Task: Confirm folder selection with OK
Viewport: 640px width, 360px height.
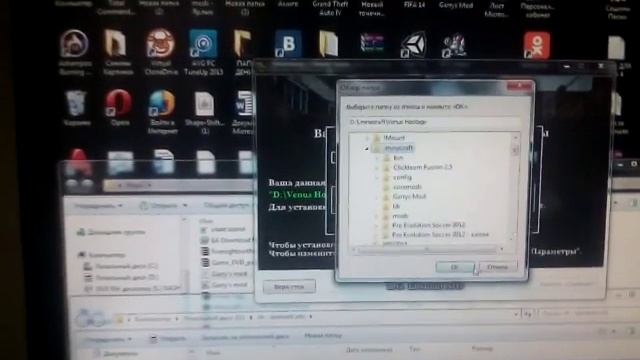Action: [454, 267]
